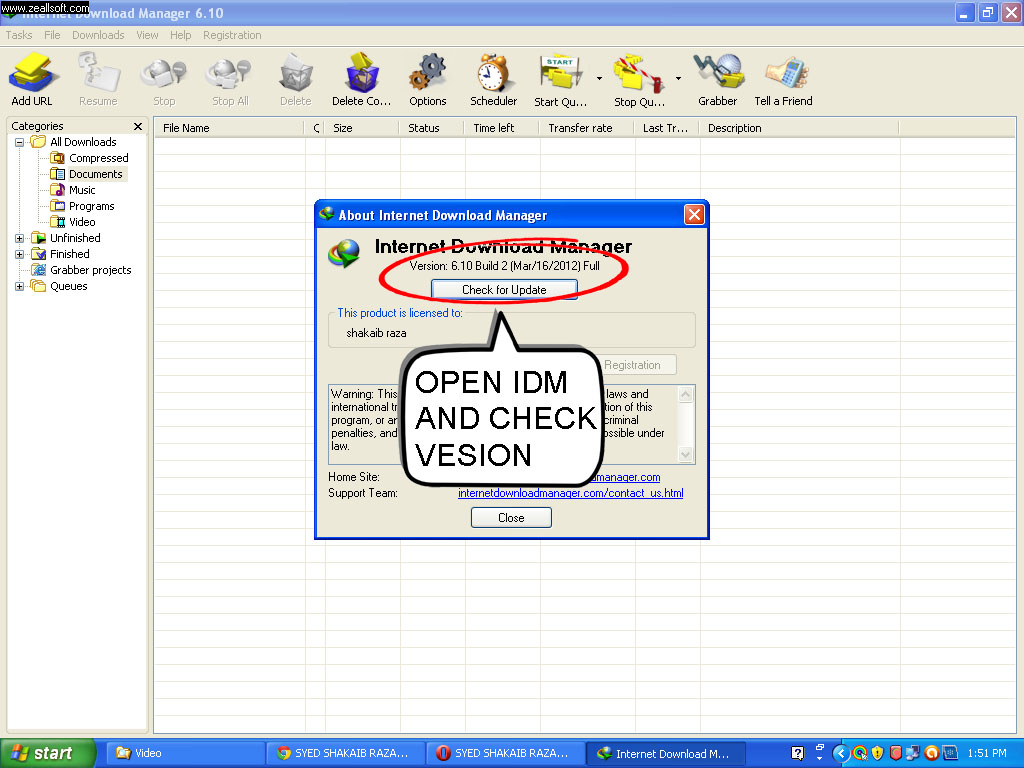Open the Scheduler from the toolbar

tap(493, 80)
